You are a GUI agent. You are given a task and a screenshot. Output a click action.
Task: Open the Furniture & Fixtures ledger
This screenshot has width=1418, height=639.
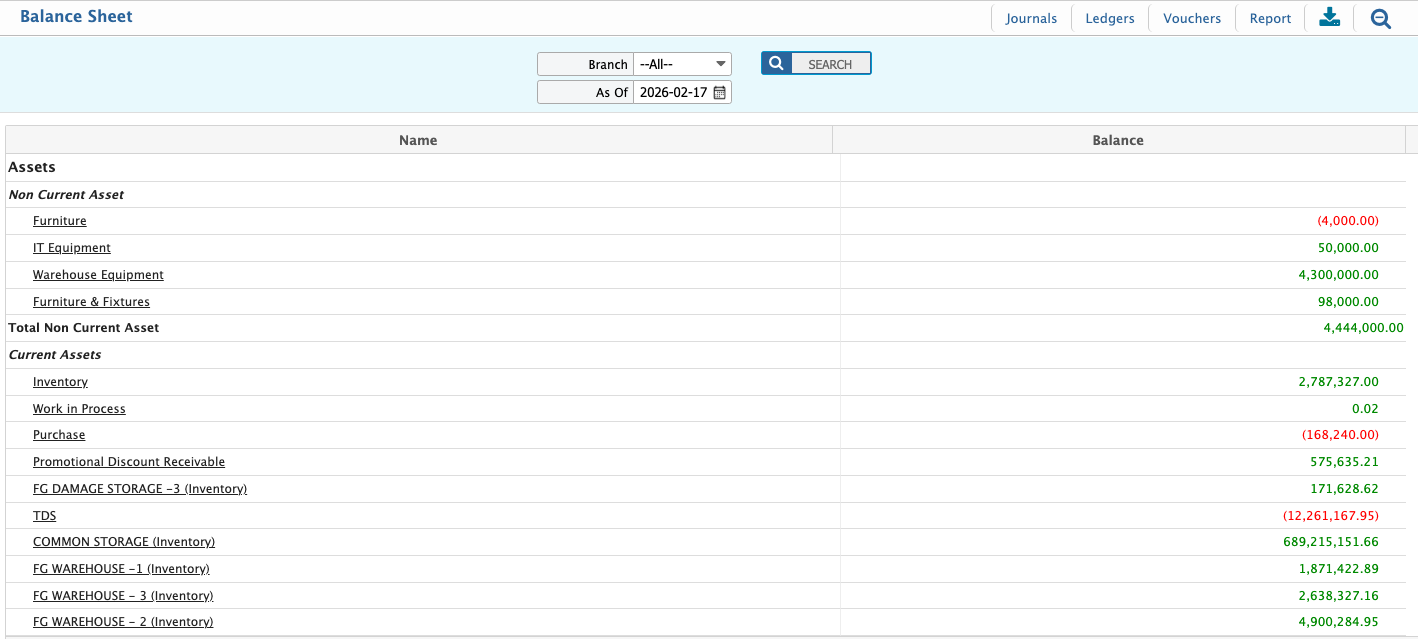pyautogui.click(x=91, y=301)
